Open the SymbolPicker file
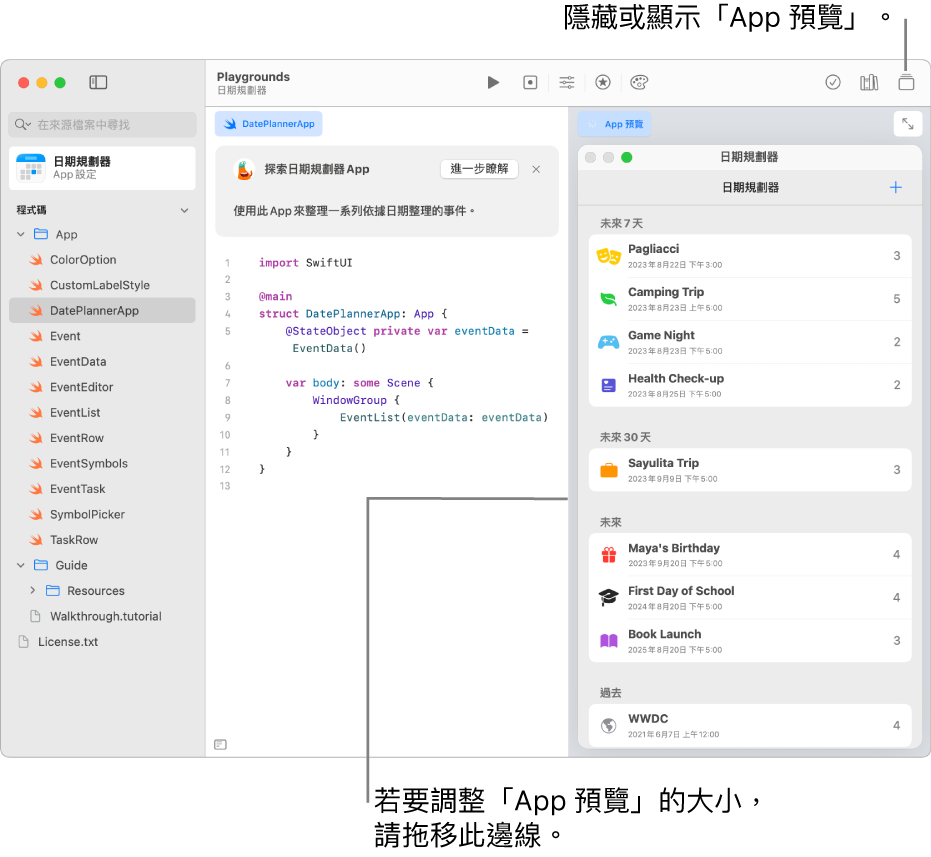The width and height of the screenshot is (931, 857). coord(102,514)
